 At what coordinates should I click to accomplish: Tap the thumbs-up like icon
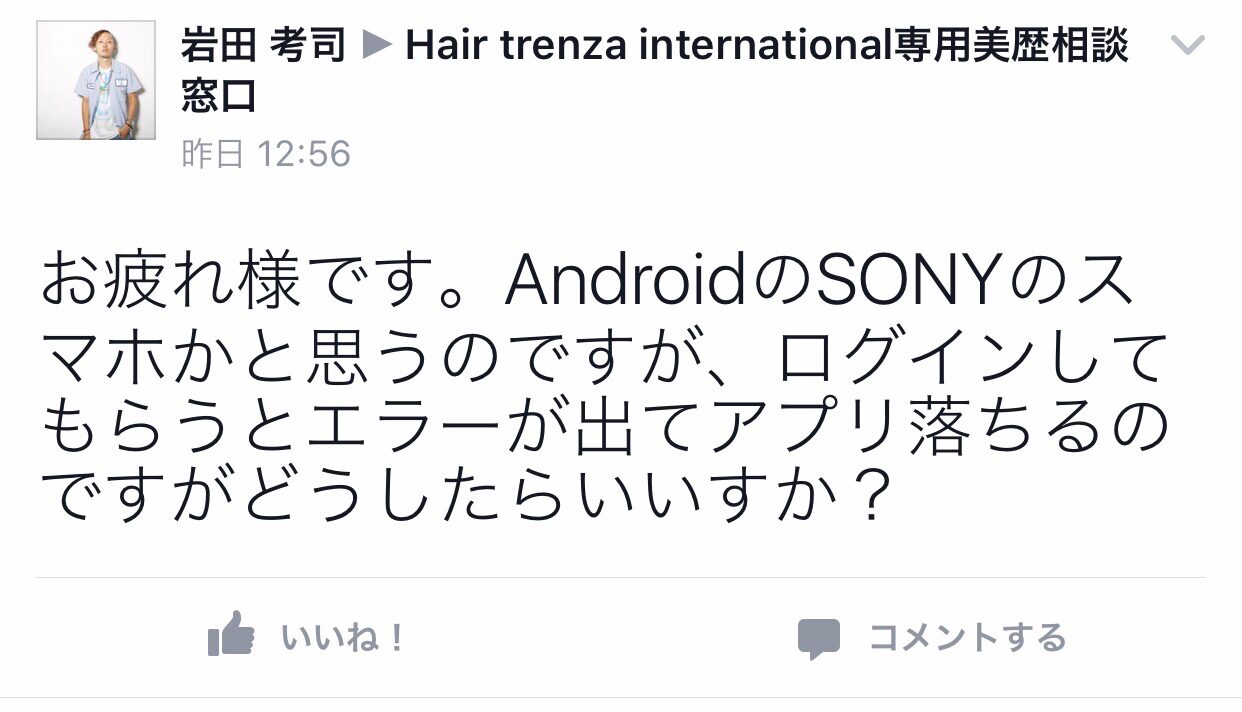point(231,634)
